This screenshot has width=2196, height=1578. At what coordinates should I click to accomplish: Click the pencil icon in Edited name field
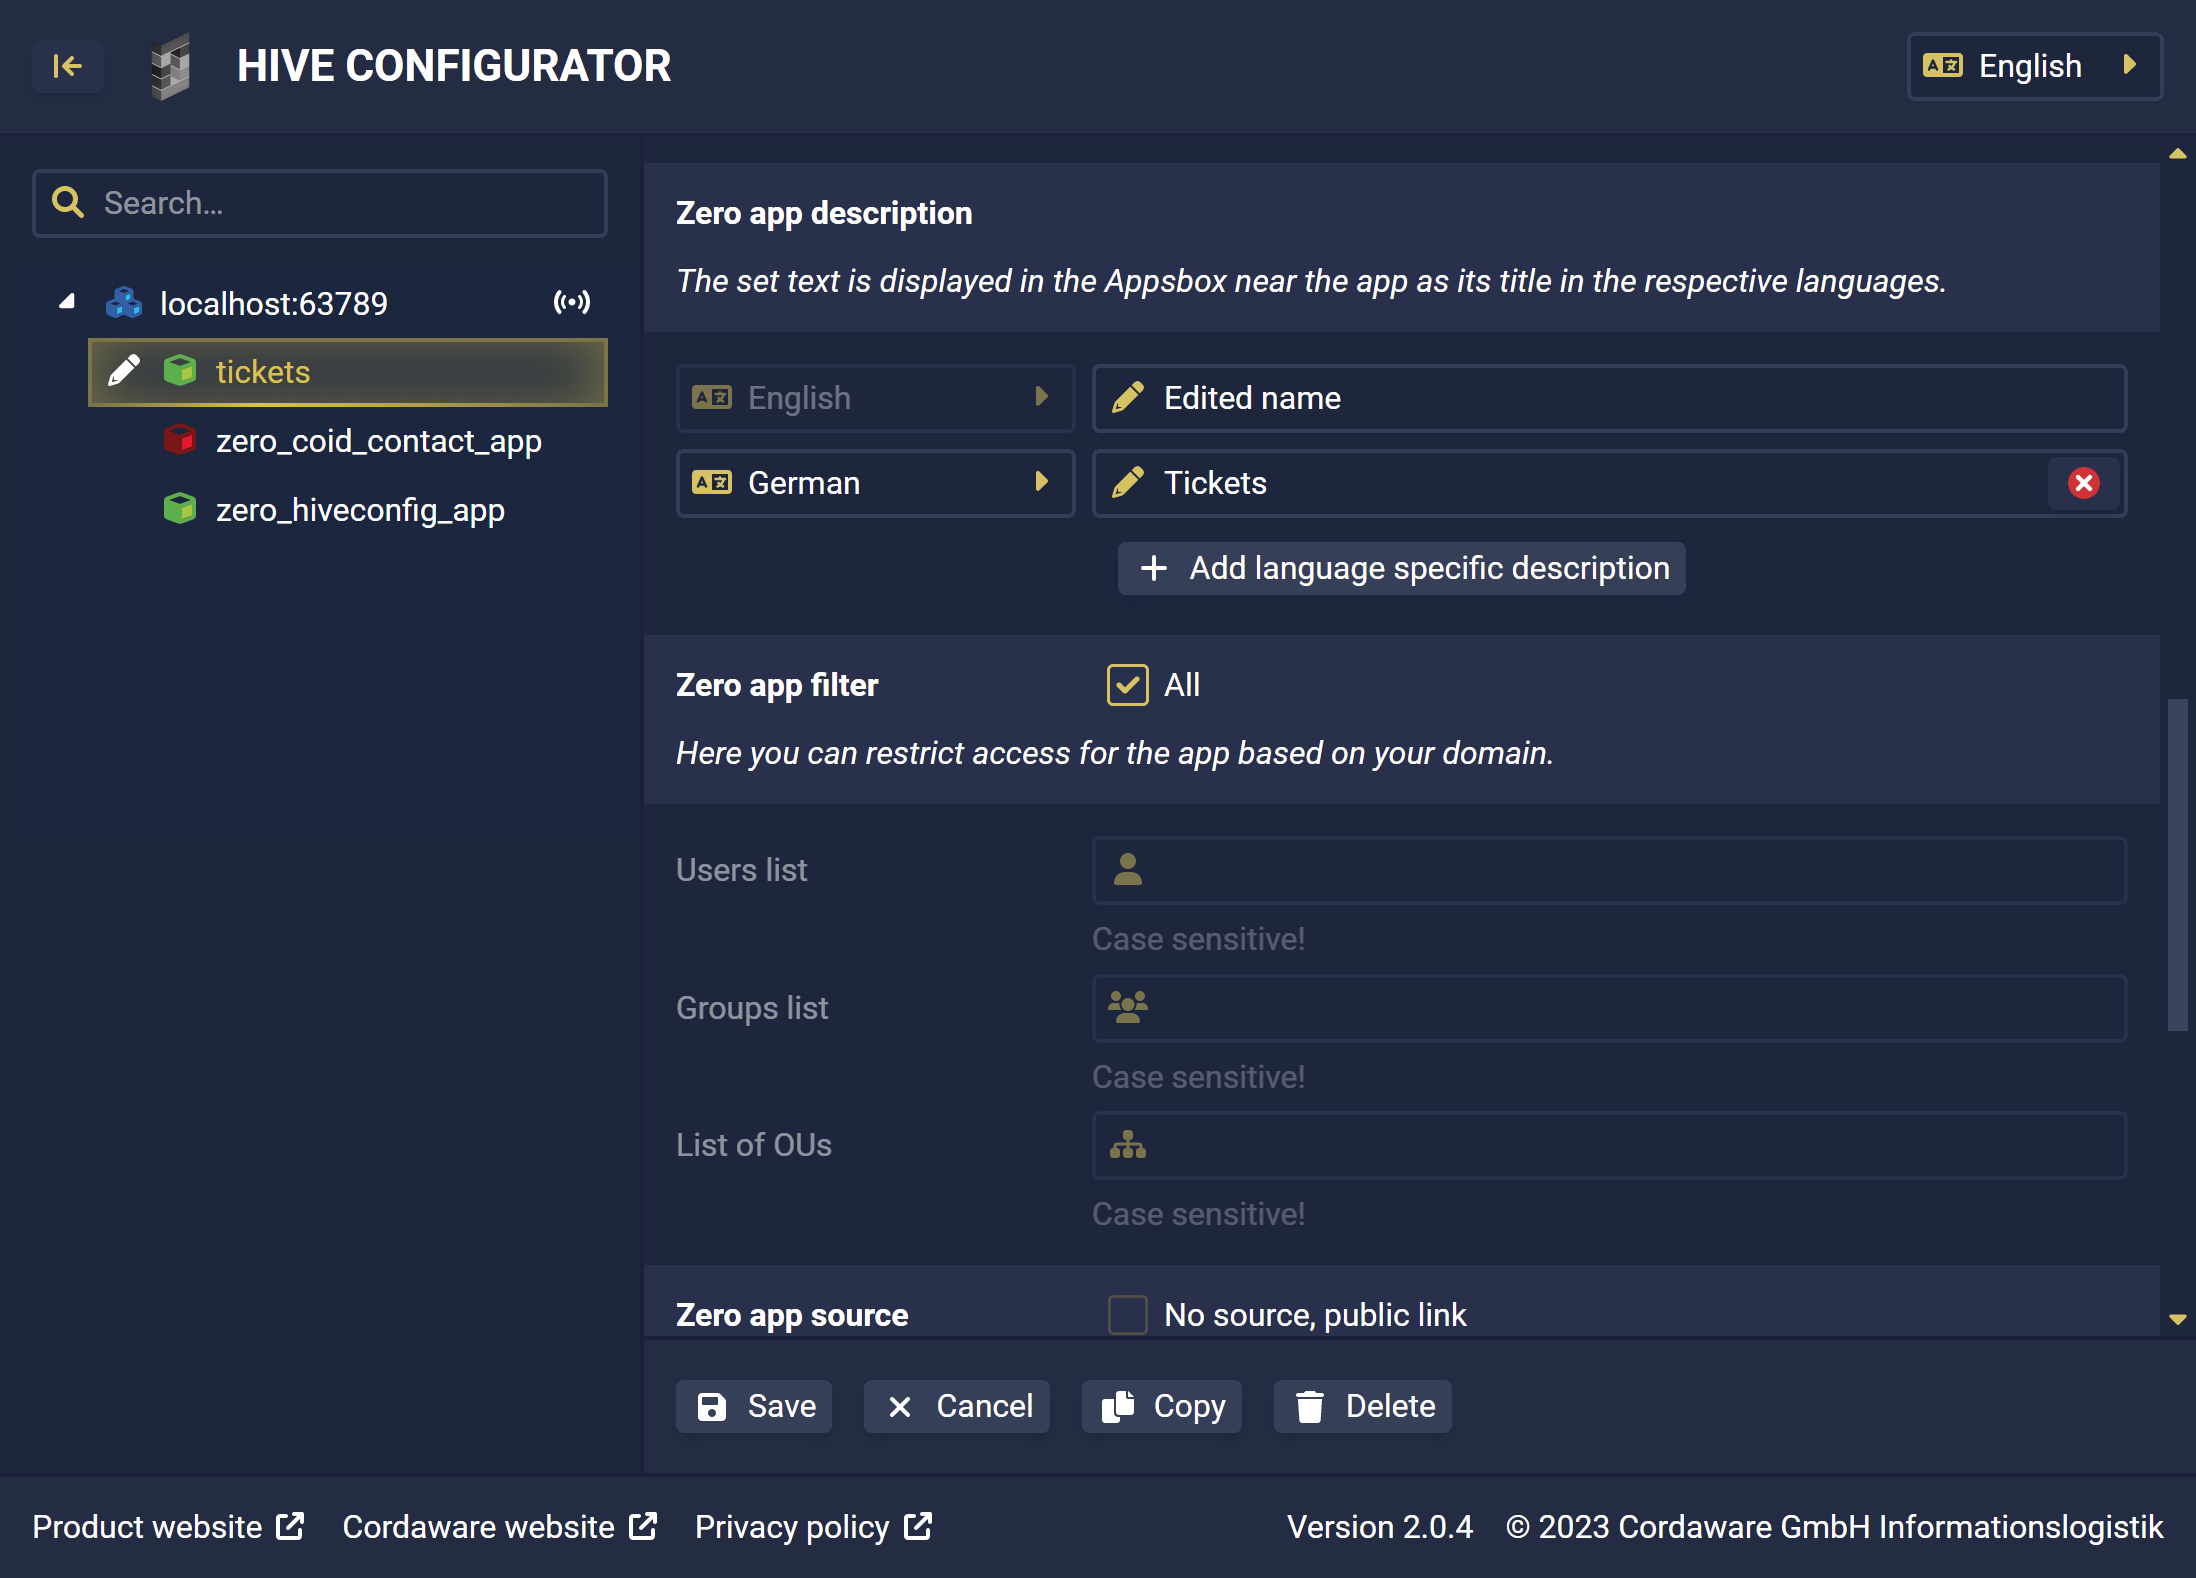pyautogui.click(x=1128, y=397)
